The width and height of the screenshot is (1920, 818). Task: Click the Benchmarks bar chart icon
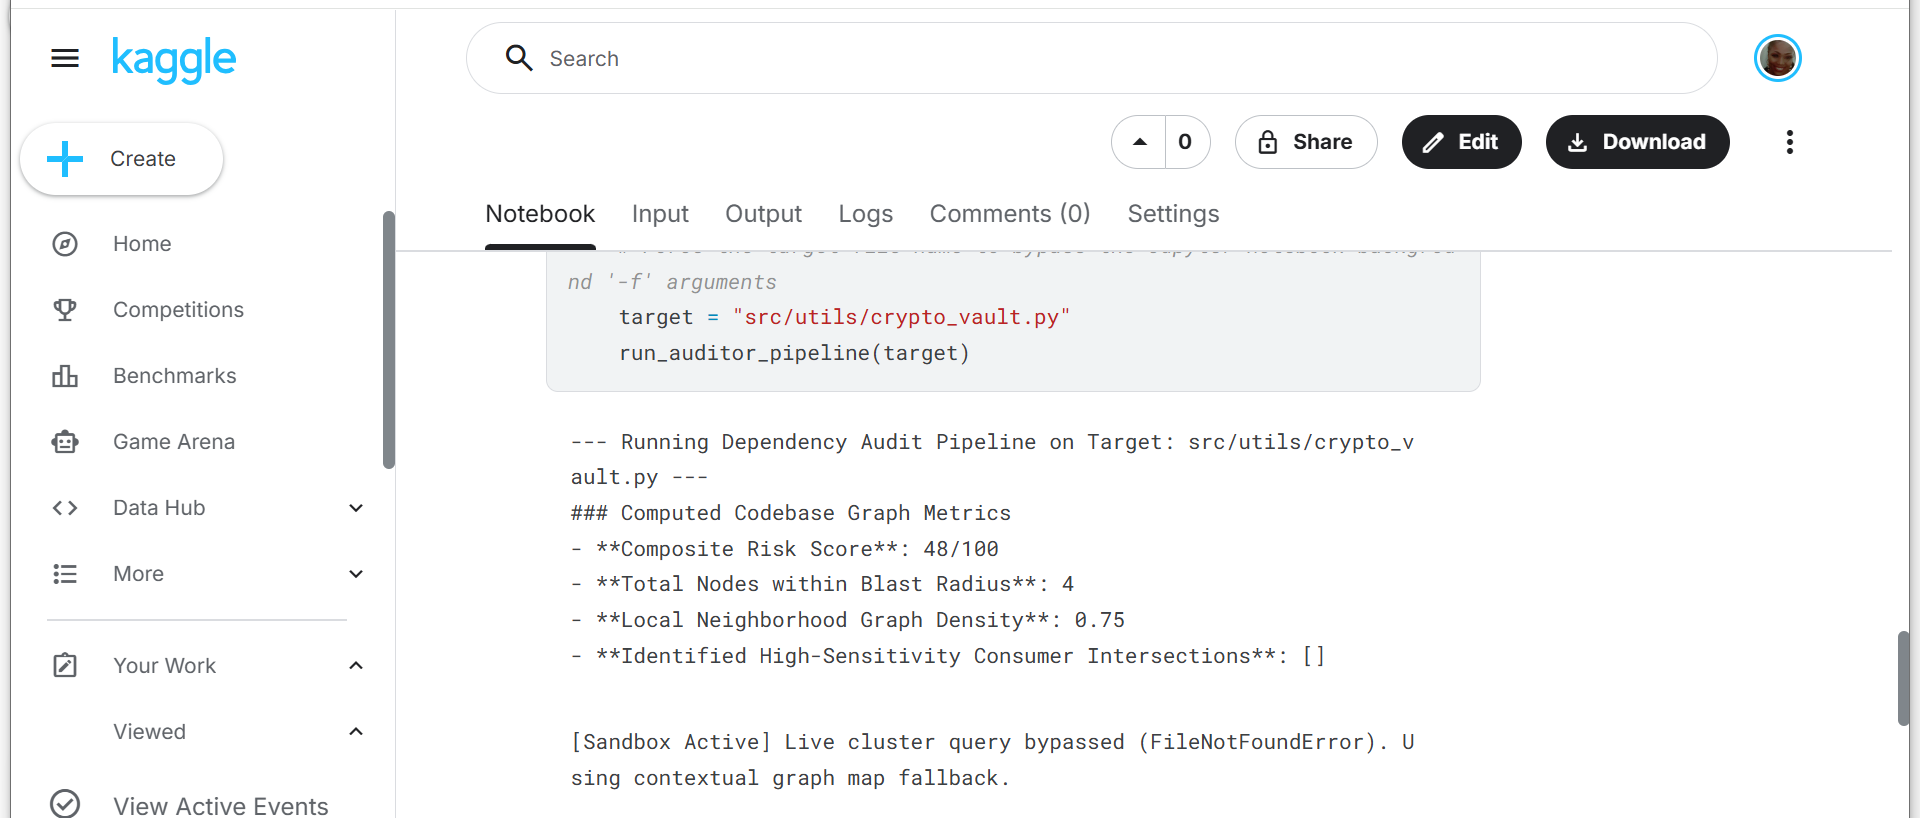65,376
